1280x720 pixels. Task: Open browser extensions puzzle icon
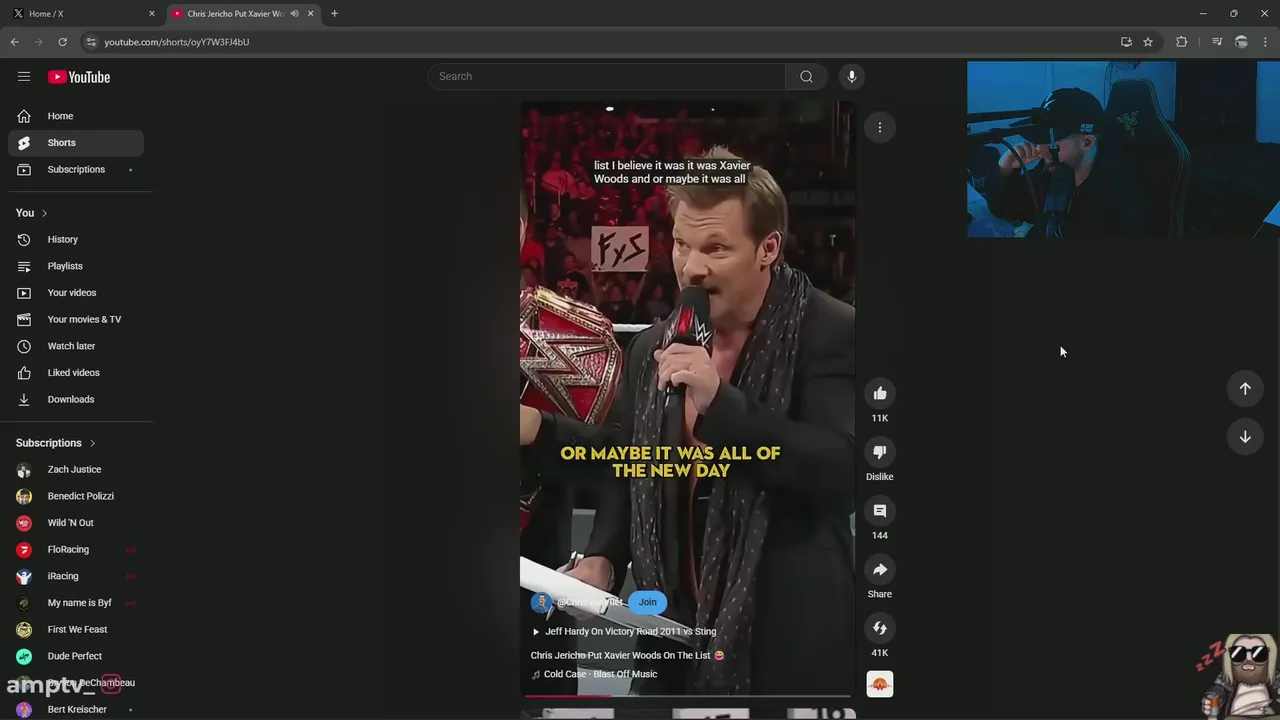coord(1181,42)
